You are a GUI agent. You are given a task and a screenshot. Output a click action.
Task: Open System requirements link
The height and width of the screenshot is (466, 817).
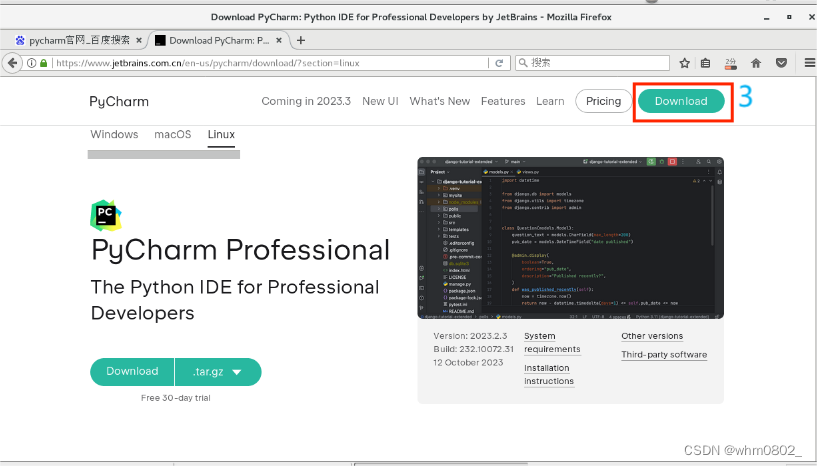pos(552,342)
